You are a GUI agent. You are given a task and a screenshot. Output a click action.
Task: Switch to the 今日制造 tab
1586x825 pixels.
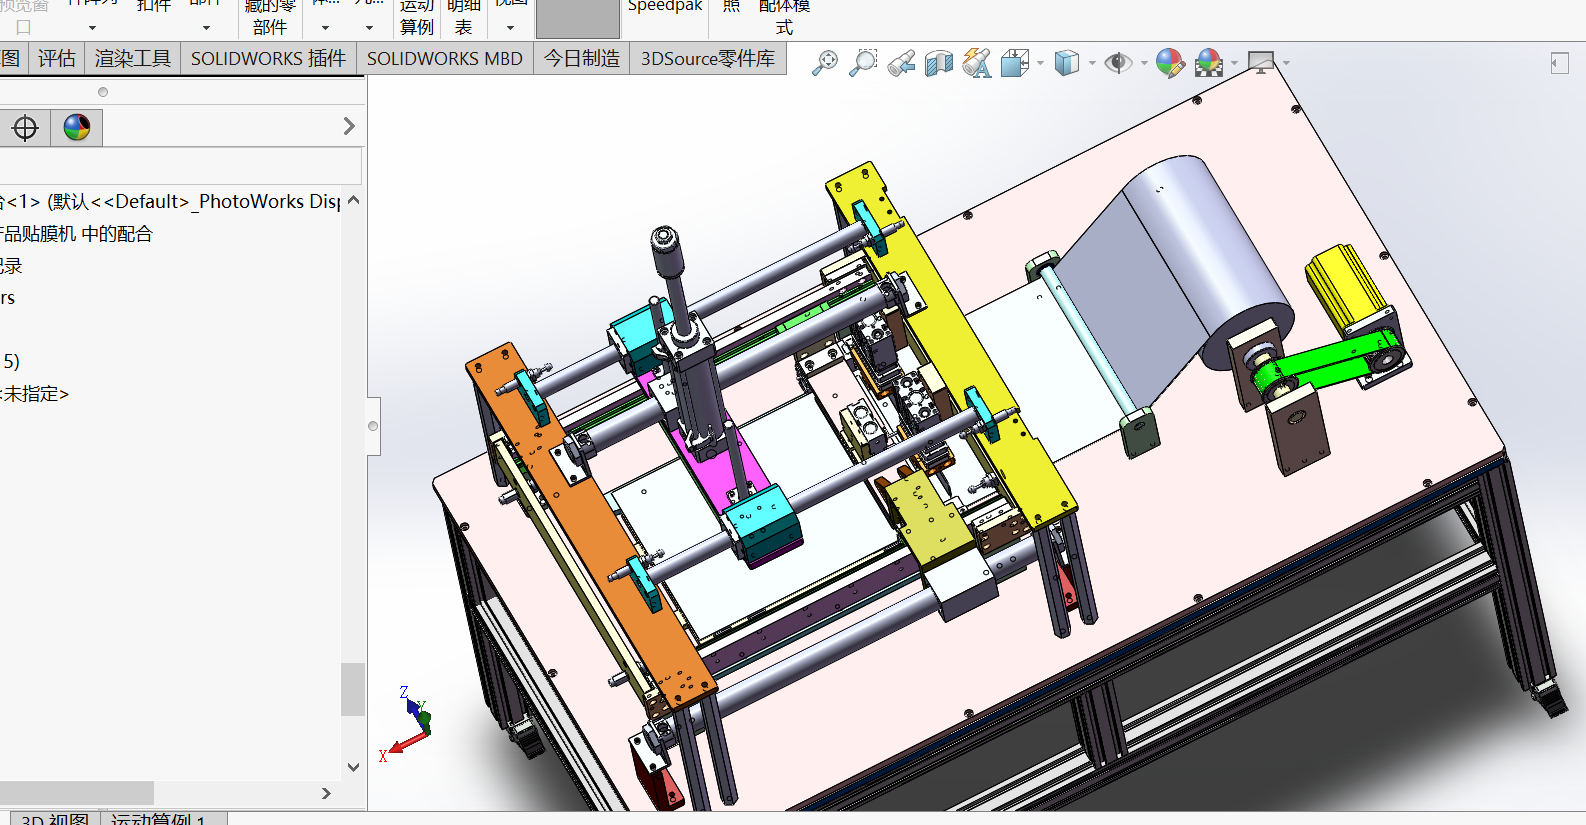pyautogui.click(x=582, y=59)
